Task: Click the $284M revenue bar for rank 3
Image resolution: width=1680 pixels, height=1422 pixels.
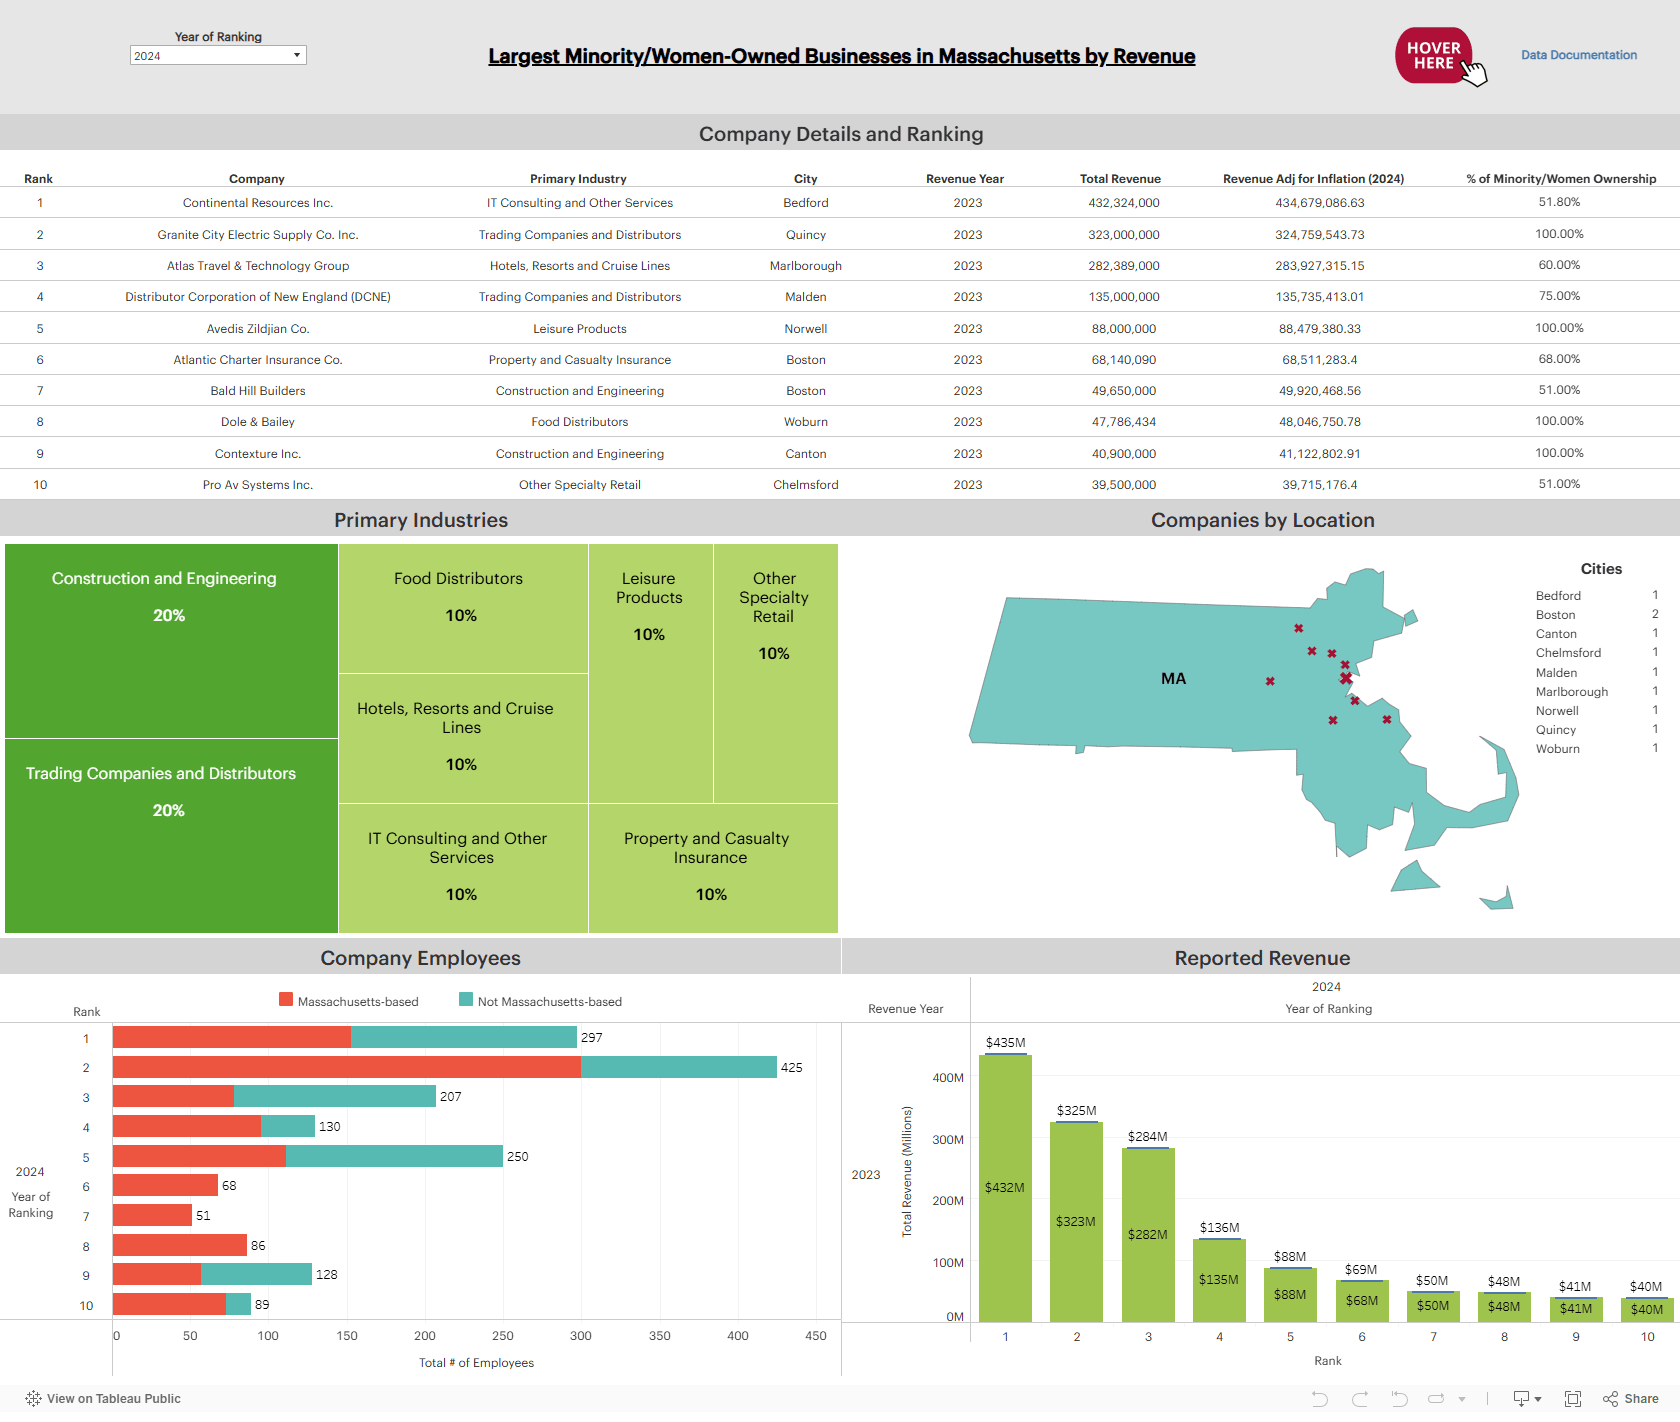Action: 1148,1235
